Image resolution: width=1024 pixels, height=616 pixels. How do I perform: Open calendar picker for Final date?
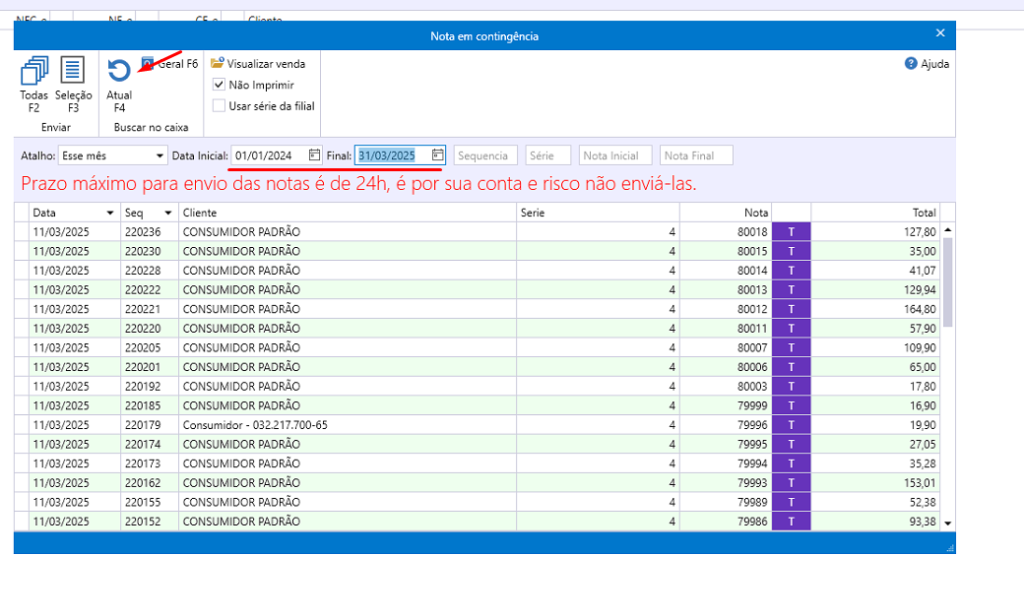(x=437, y=155)
